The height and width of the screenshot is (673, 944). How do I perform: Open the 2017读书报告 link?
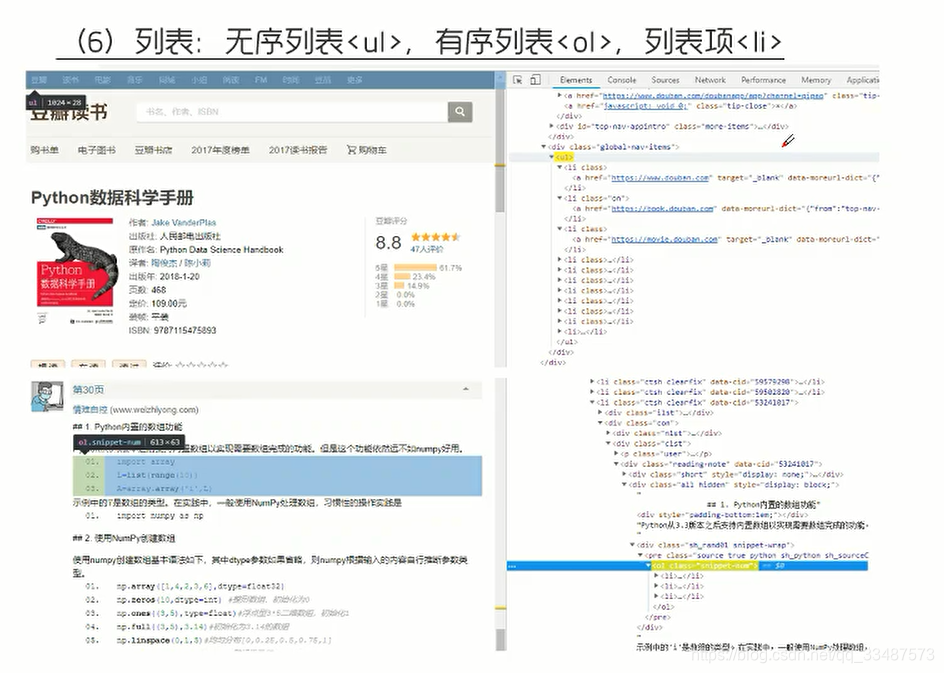pyautogui.click(x=298, y=150)
